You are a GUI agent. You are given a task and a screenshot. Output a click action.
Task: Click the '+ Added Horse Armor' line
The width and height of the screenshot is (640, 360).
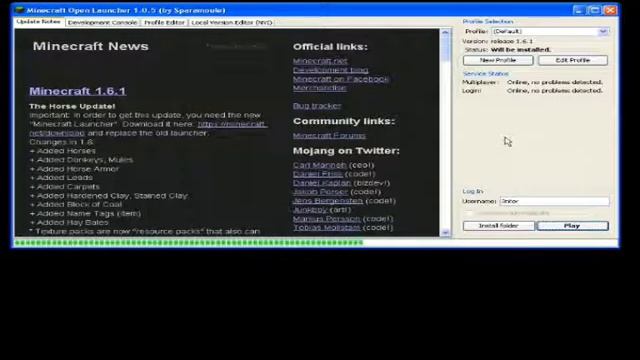click(74, 169)
